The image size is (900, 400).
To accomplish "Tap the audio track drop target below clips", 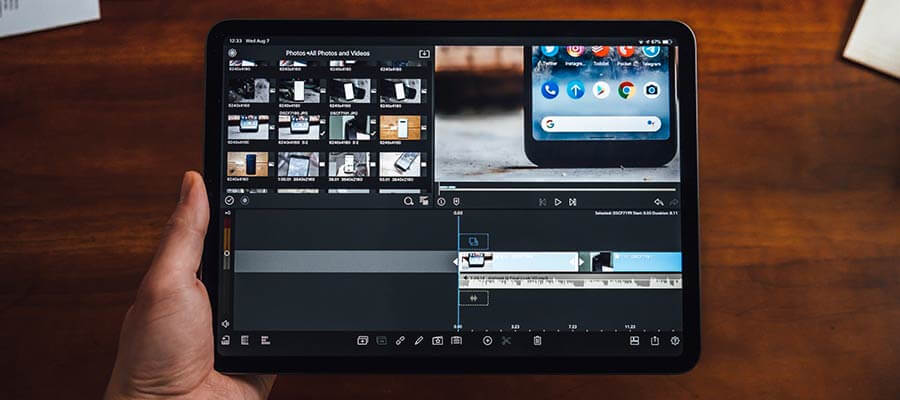I will point(474,298).
